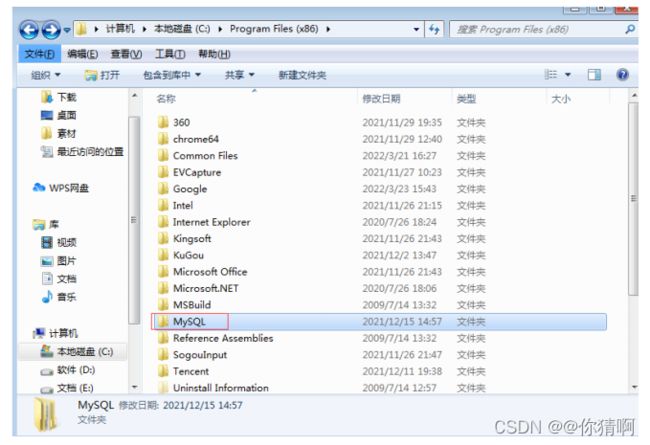Open the 查看(V) menu
Viewport: 650px width, 445px height.
point(126,54)
